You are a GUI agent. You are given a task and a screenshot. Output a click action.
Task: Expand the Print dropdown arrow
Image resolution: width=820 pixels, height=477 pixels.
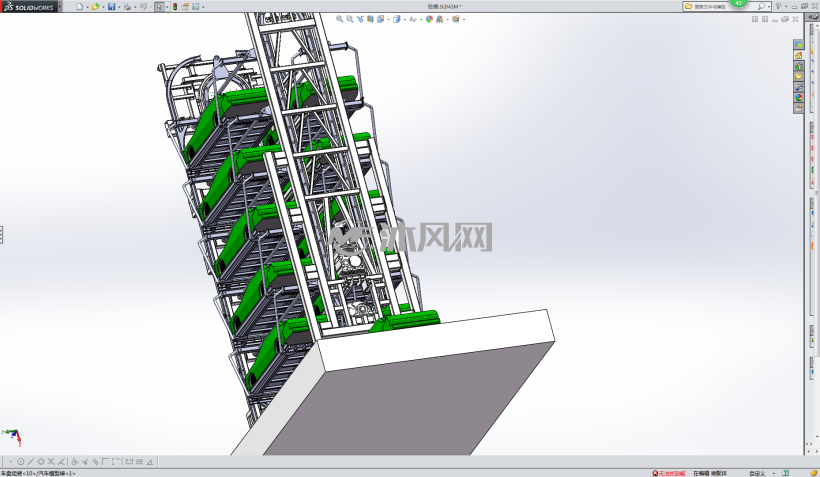(x=135, y=7)
